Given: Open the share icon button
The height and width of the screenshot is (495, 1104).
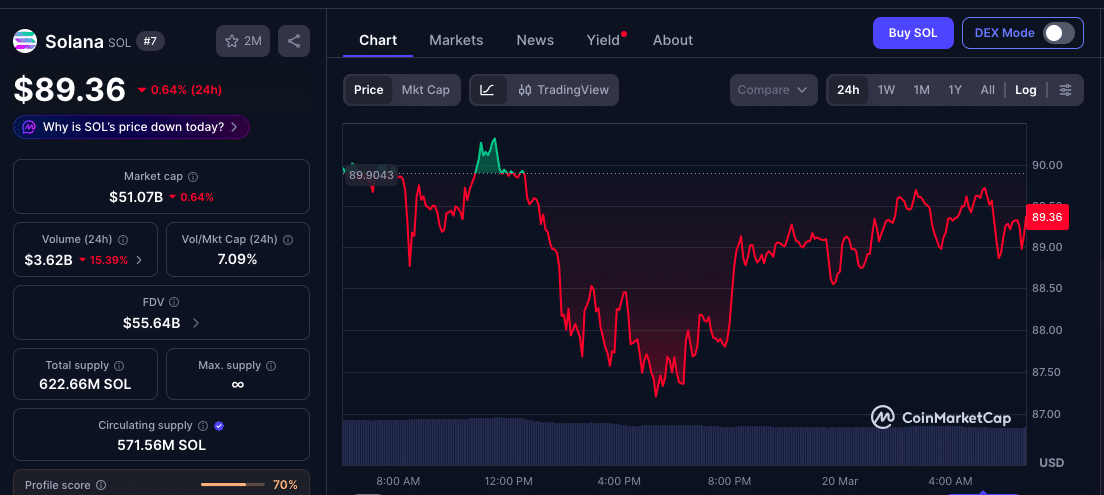Looking at the screenshot, I should 294,42.
